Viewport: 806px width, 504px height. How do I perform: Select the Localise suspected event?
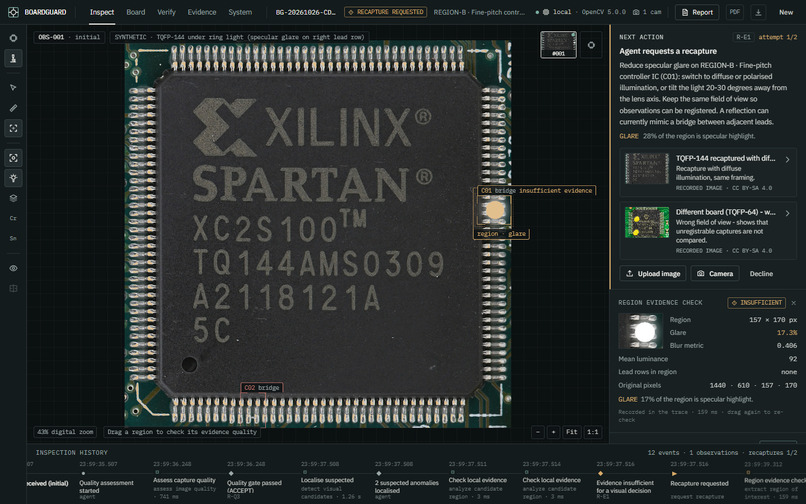327,480
